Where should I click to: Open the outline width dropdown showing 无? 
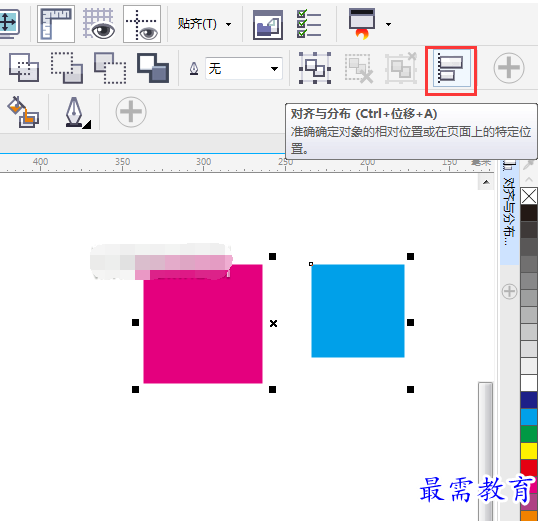click(x=244, y=69)
